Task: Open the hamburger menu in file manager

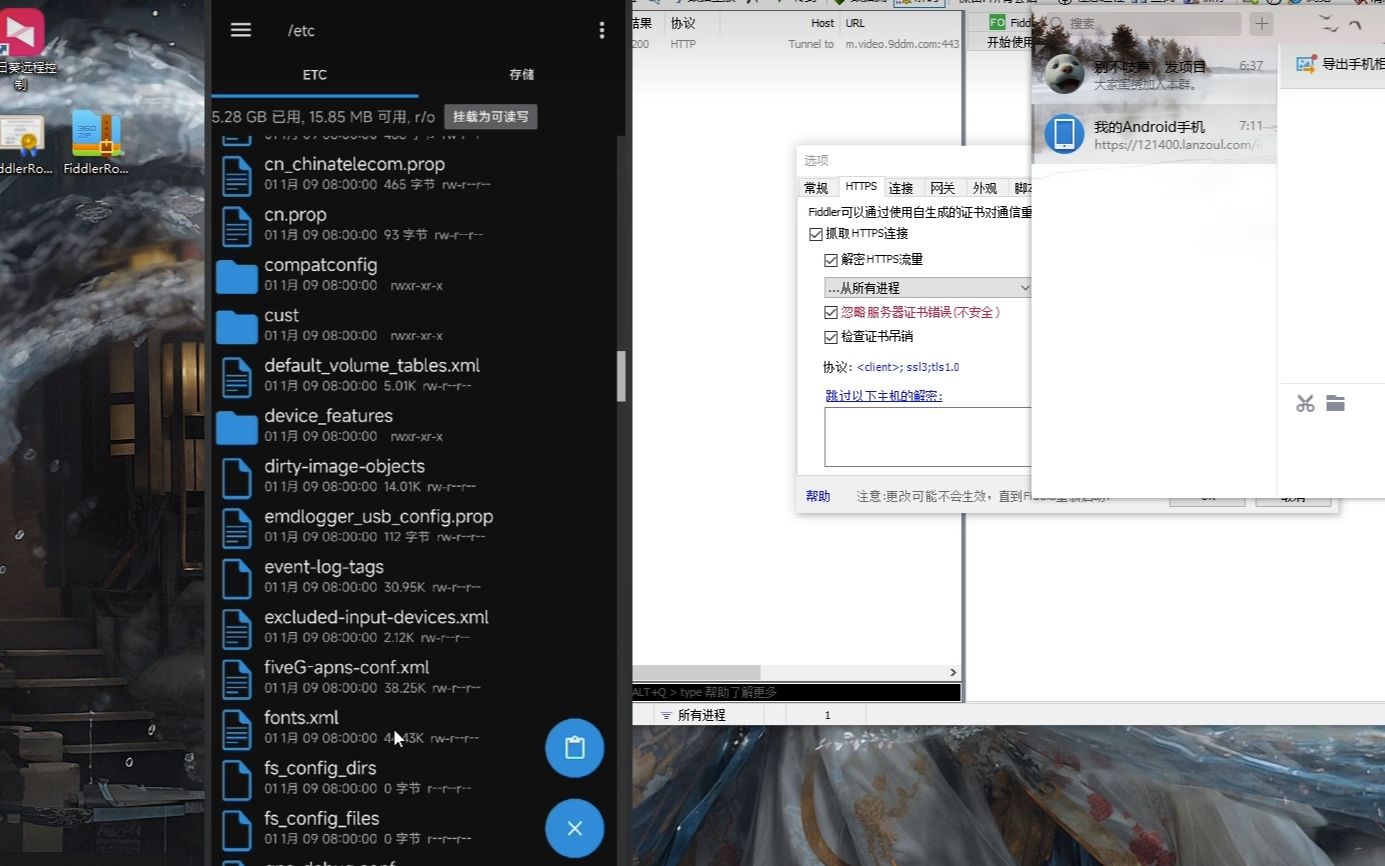Action: point(241,30)
